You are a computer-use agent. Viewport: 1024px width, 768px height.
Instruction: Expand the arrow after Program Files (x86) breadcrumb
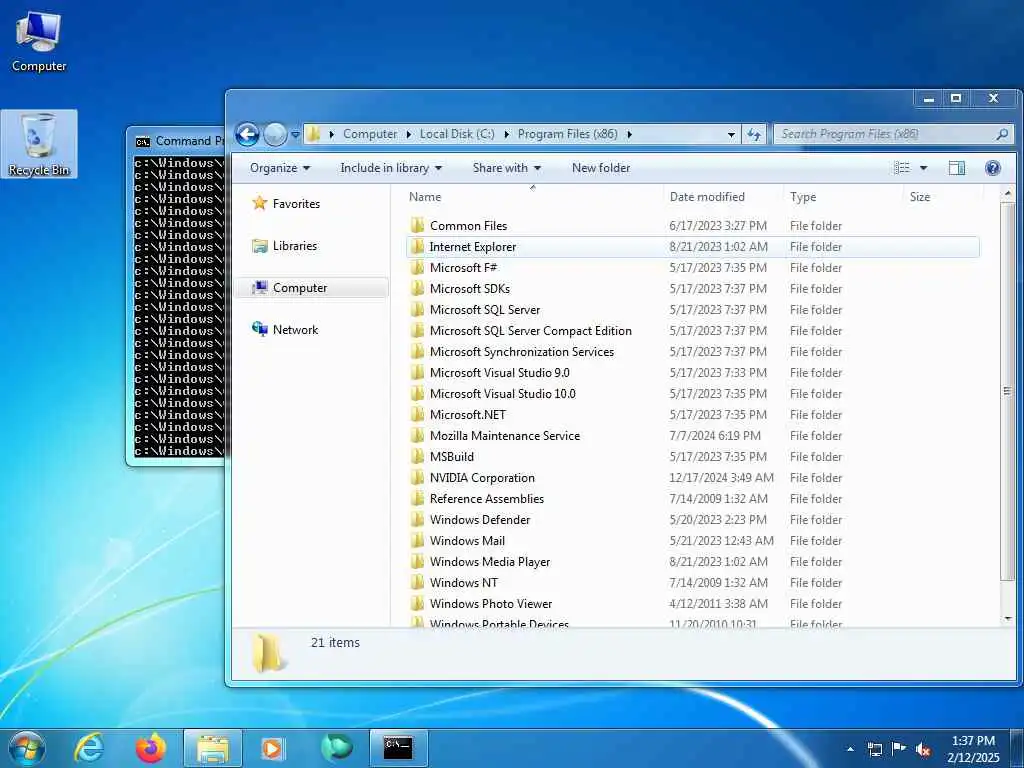[x=630, y=135]
